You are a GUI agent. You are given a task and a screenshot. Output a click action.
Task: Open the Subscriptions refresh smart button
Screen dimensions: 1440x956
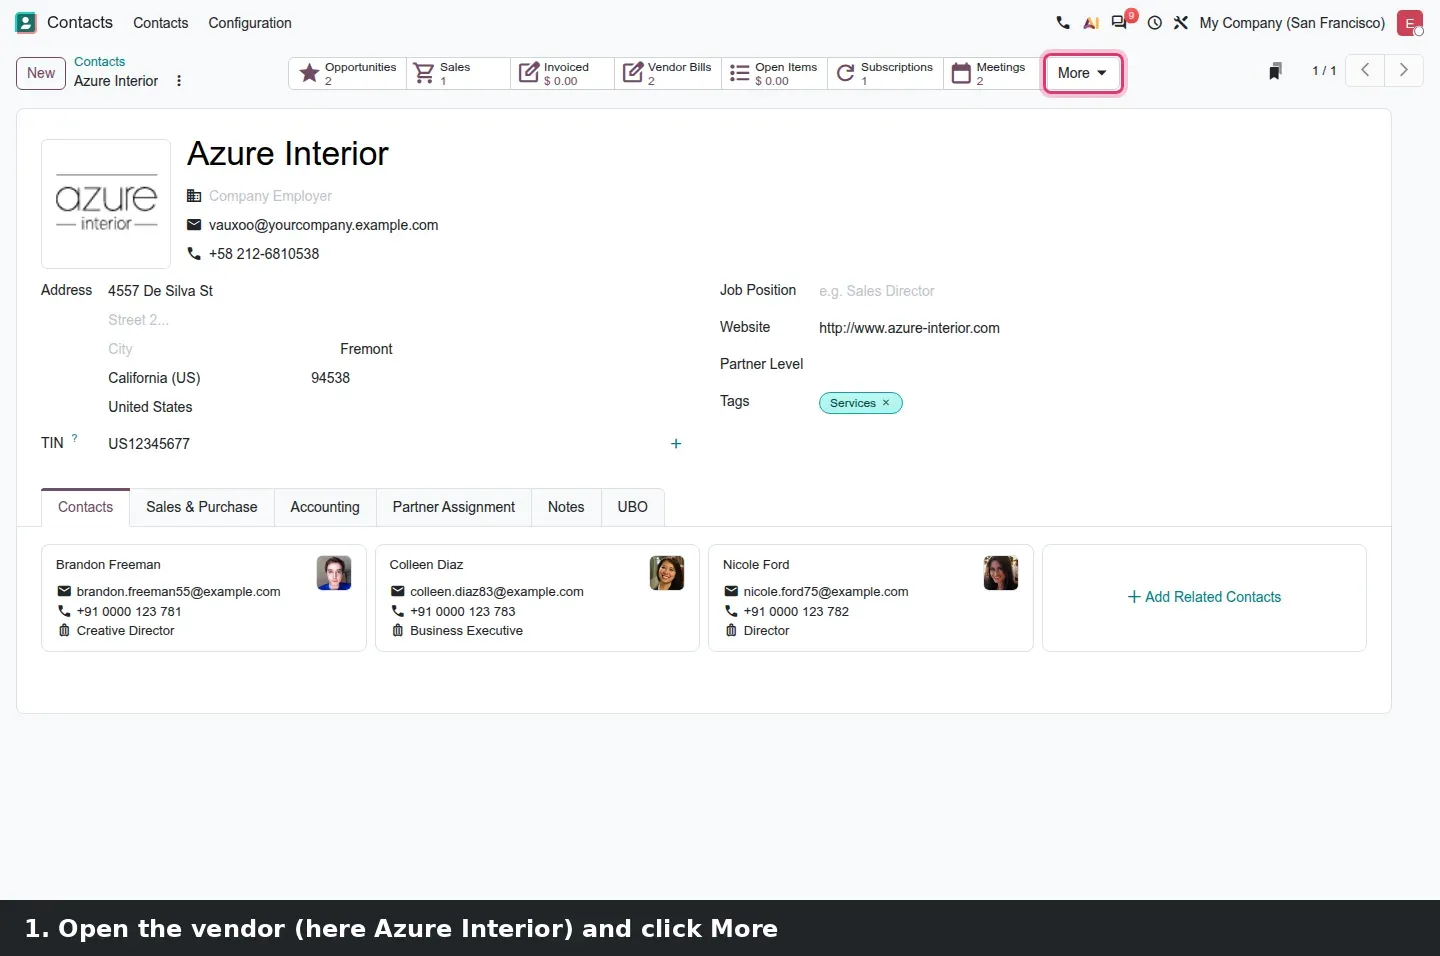(885, 73)
